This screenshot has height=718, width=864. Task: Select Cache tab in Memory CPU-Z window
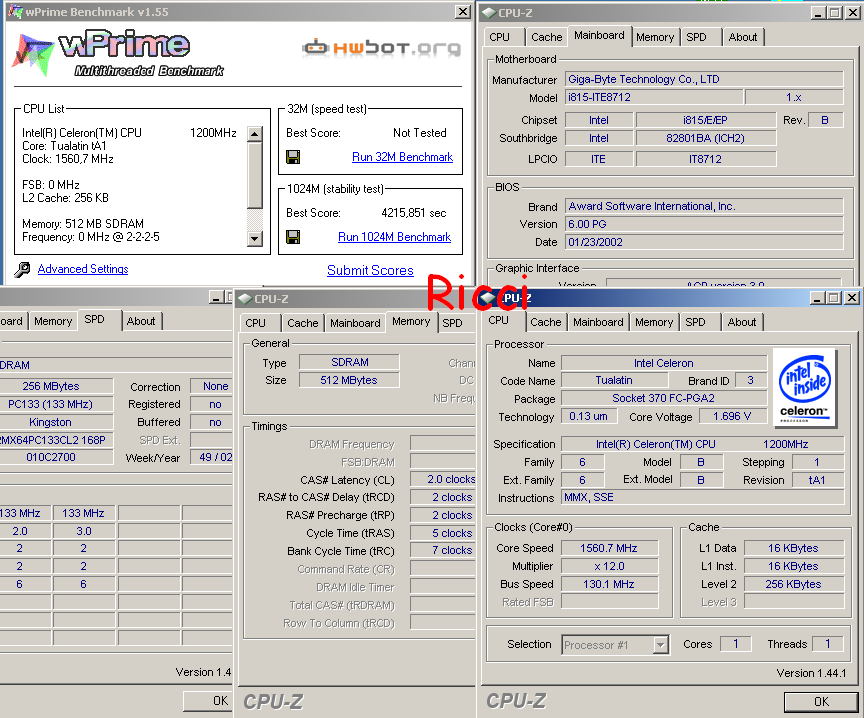(x=303, y=323)
